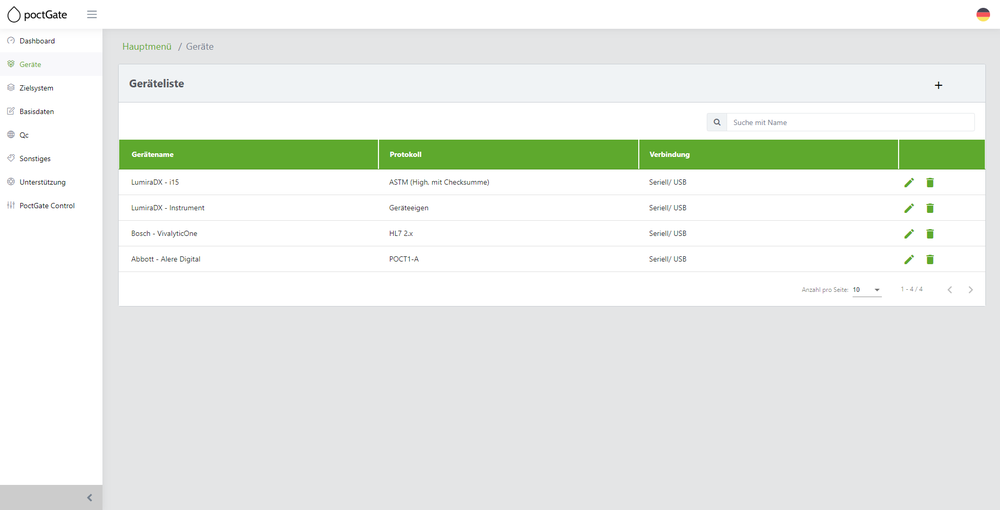Add a new device with plus icon
Image resolution: width=1000 pixels, height=510 pixels.
938,85
